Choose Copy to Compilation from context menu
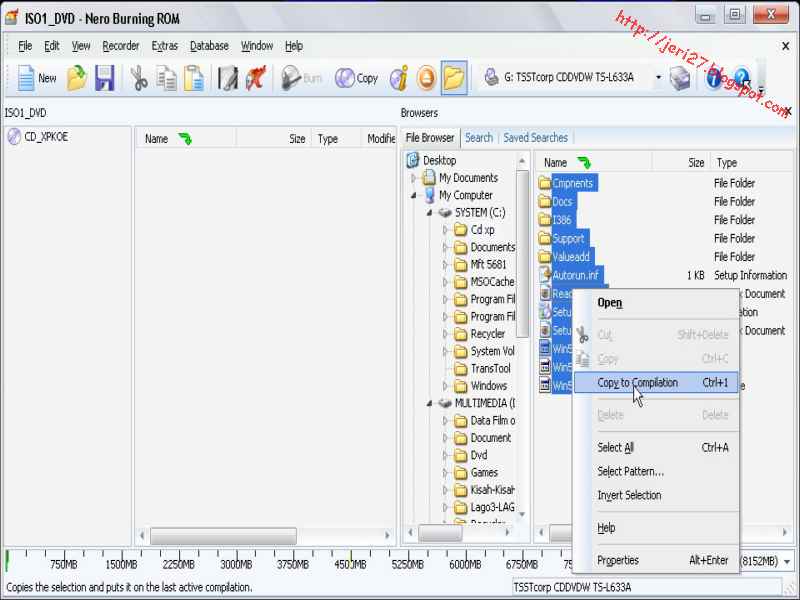Image resolution: width=800 pixels, height=600 pixels. point(656,383)
